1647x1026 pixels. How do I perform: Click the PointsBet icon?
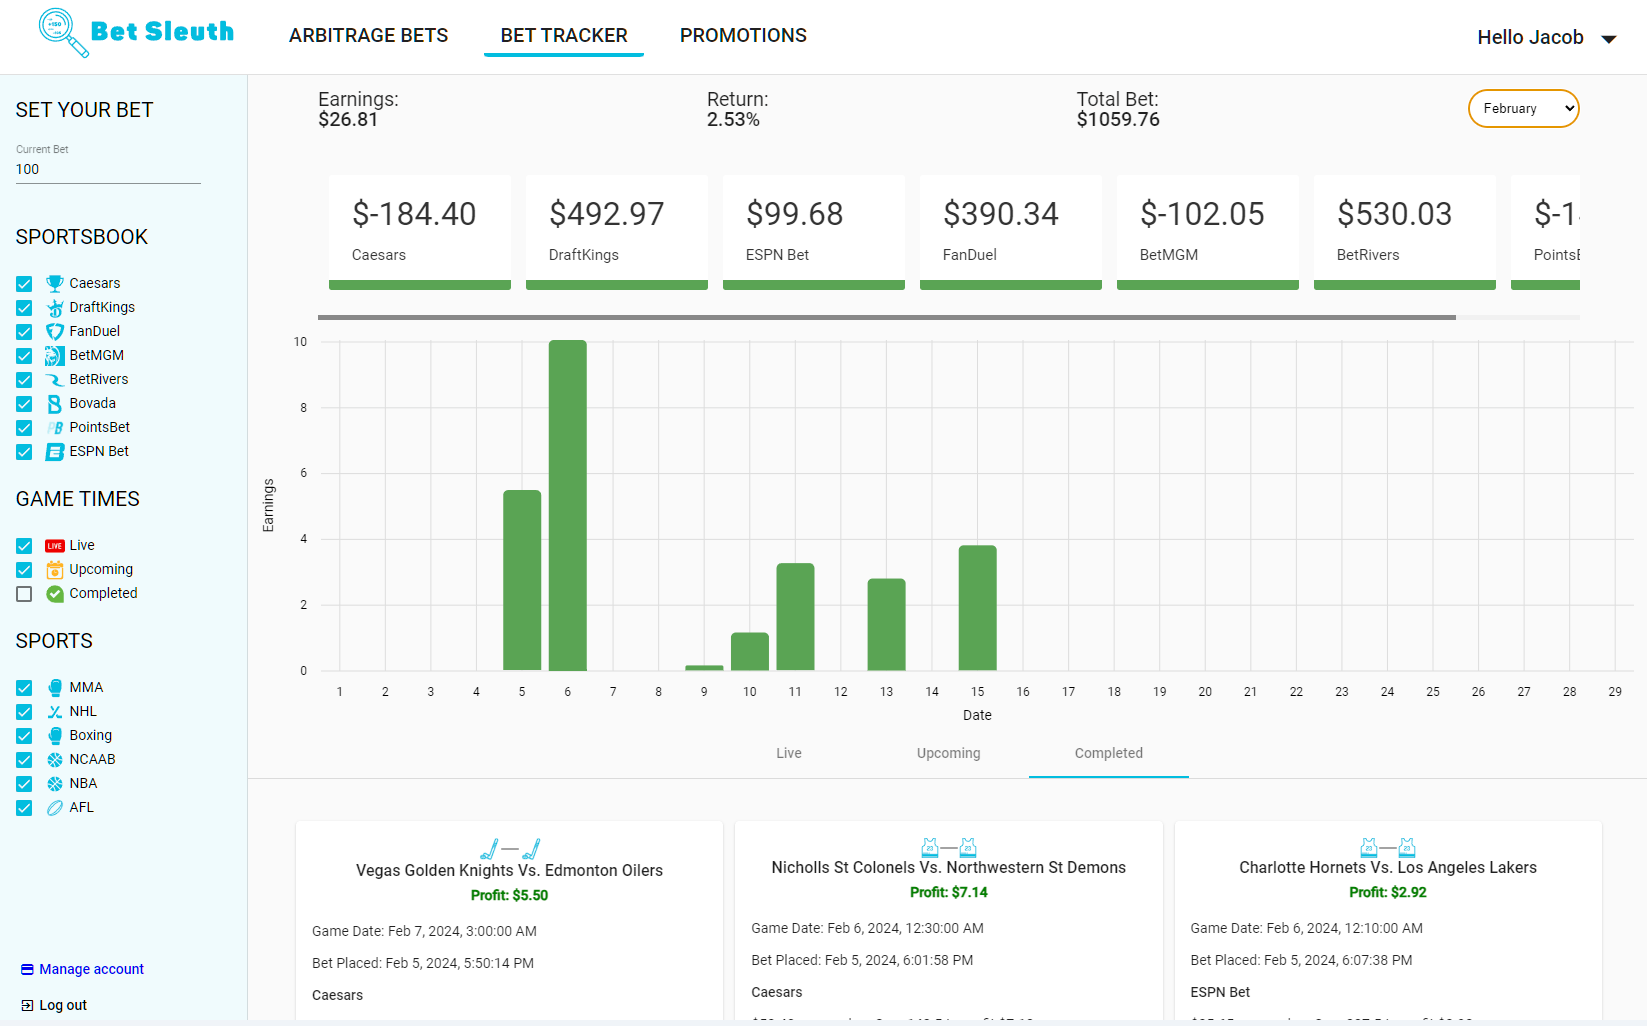tap(55, 428)
